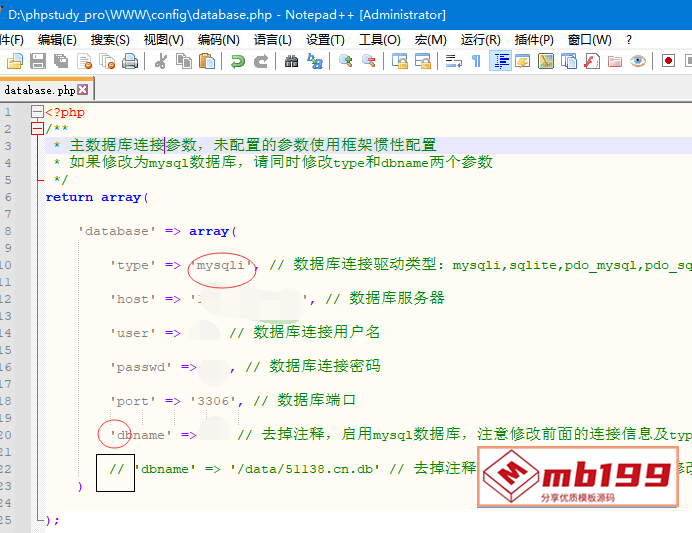Close the database.php tab
This screenshot has width=692, height=533.
(82, 90)
